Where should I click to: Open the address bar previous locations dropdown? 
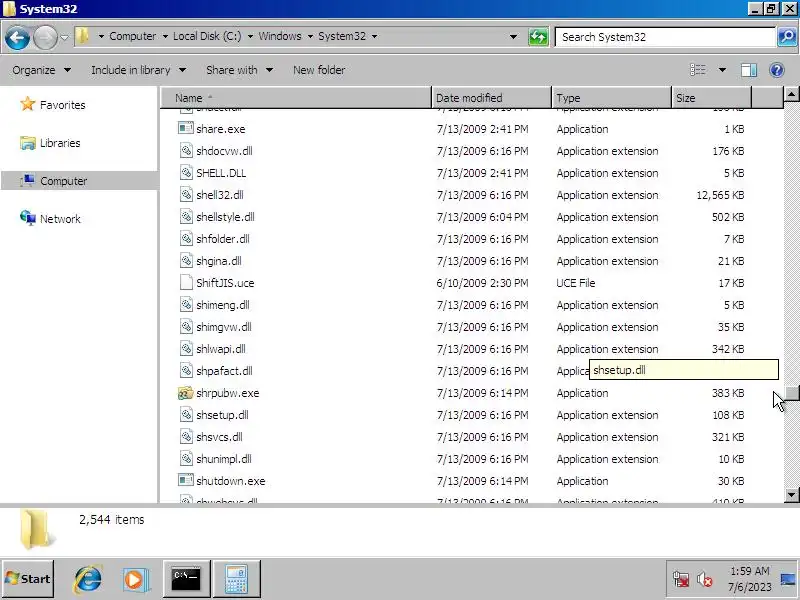click(x=513, y=37)
